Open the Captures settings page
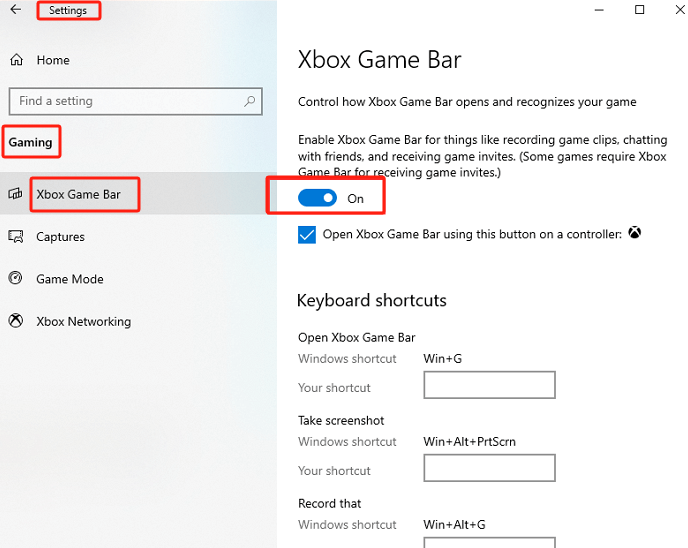This screenshot has height=548, width=688. pos(60,237)
